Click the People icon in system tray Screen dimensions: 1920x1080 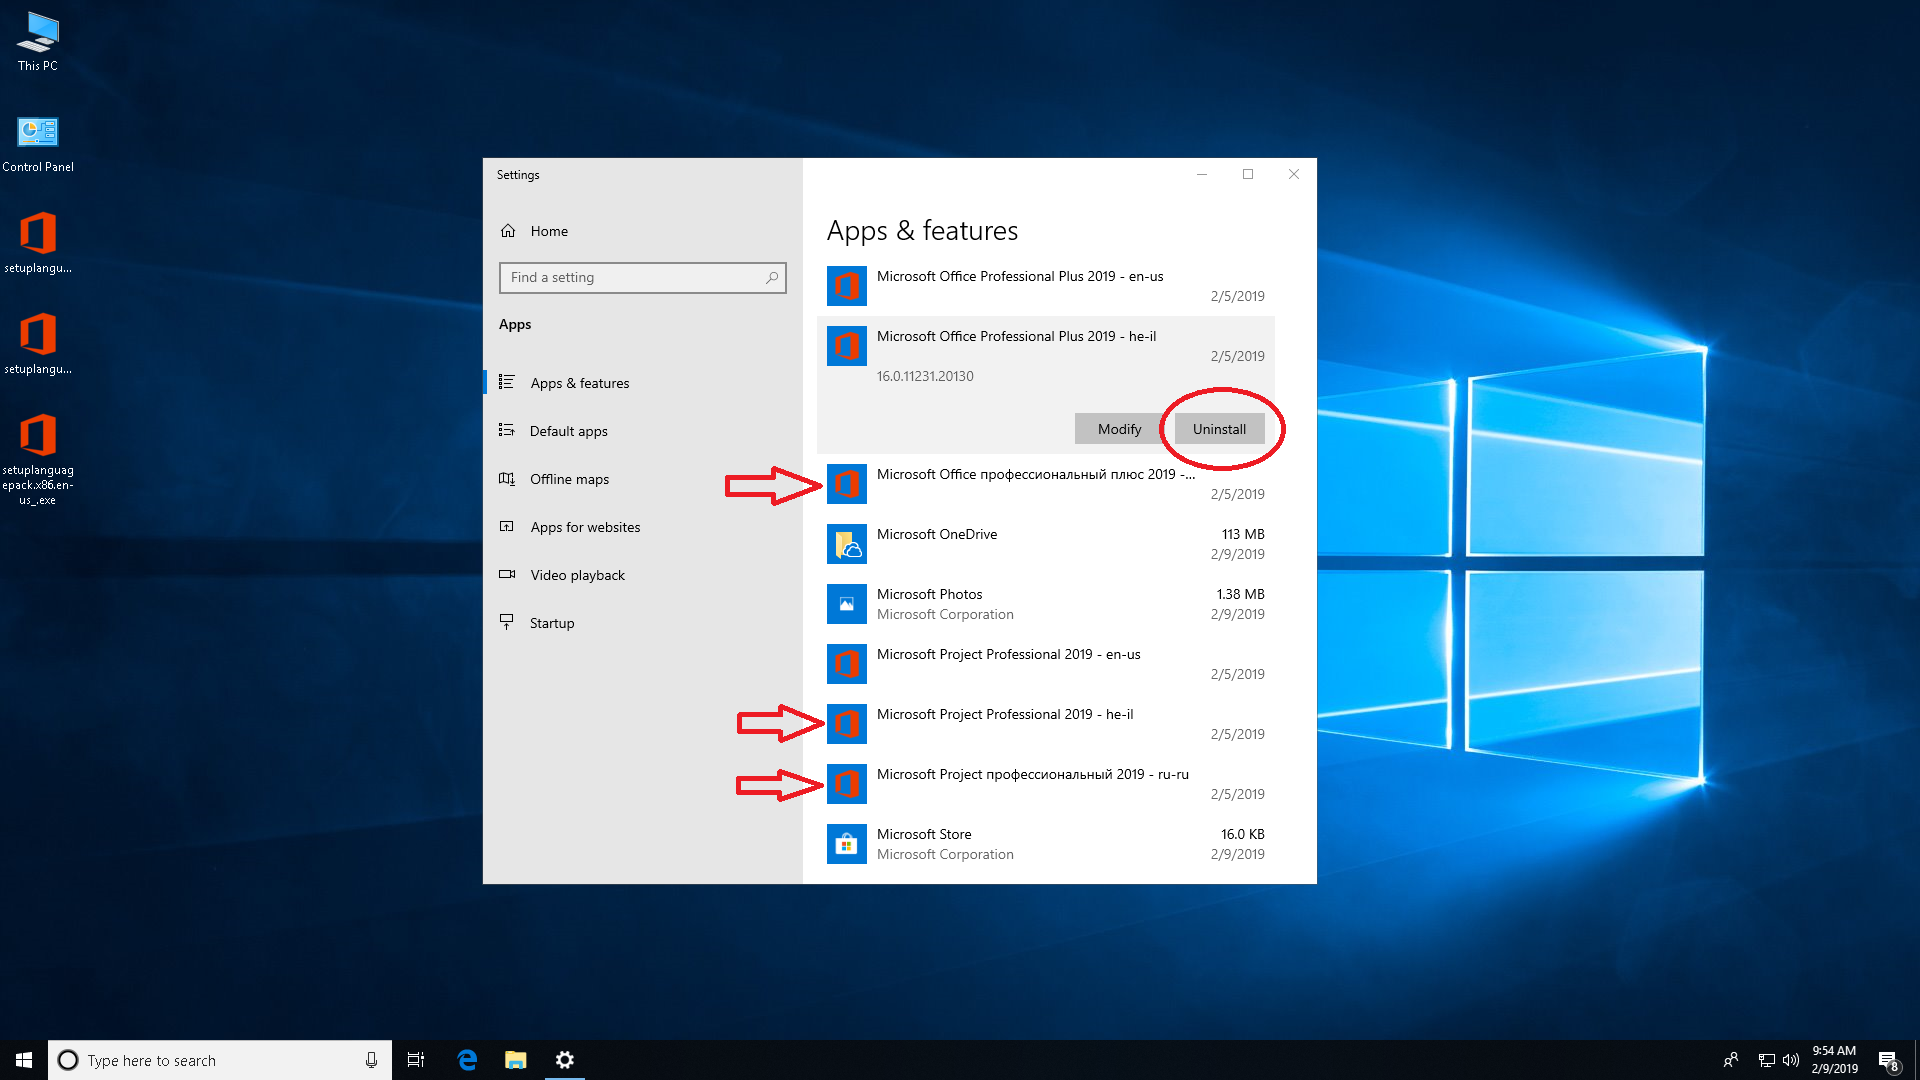click(x=1731, y=1060)
